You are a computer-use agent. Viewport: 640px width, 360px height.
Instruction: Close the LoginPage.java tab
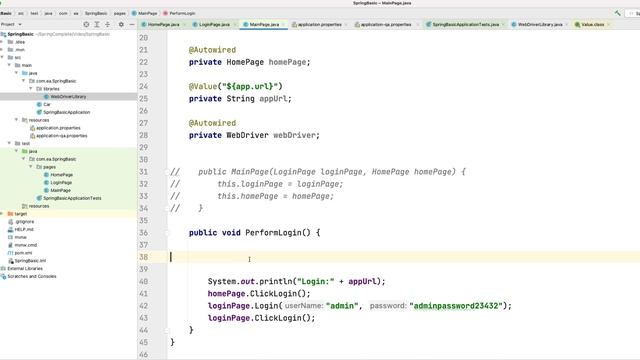[x=235, y=24]
